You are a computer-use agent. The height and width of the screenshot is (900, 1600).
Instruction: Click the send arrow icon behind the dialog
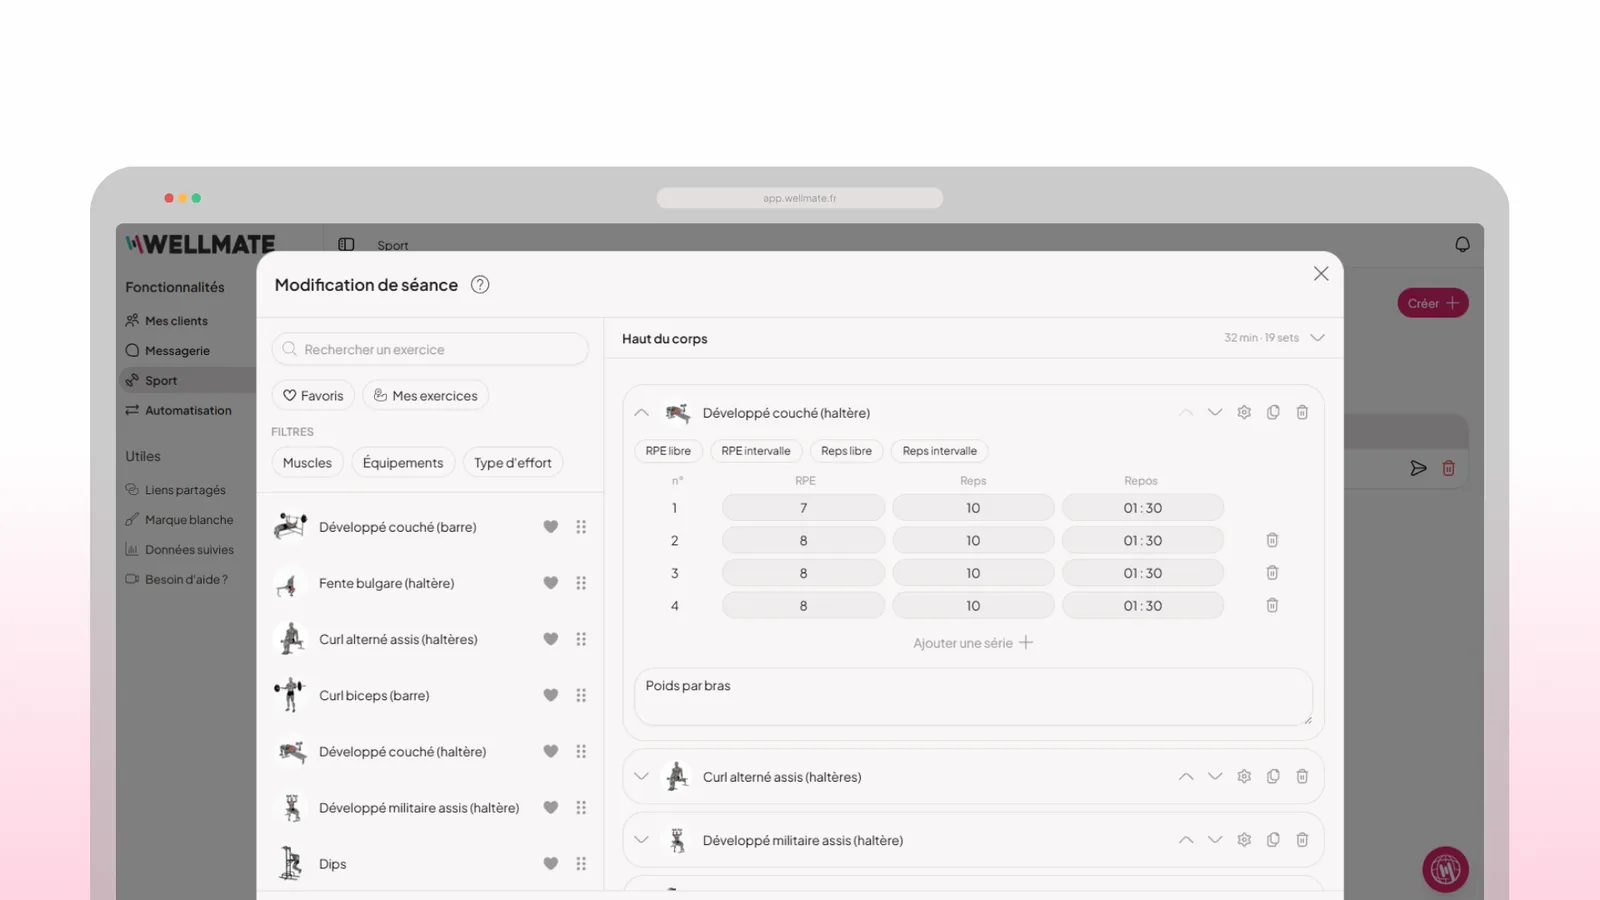[x=1418, y=468]
